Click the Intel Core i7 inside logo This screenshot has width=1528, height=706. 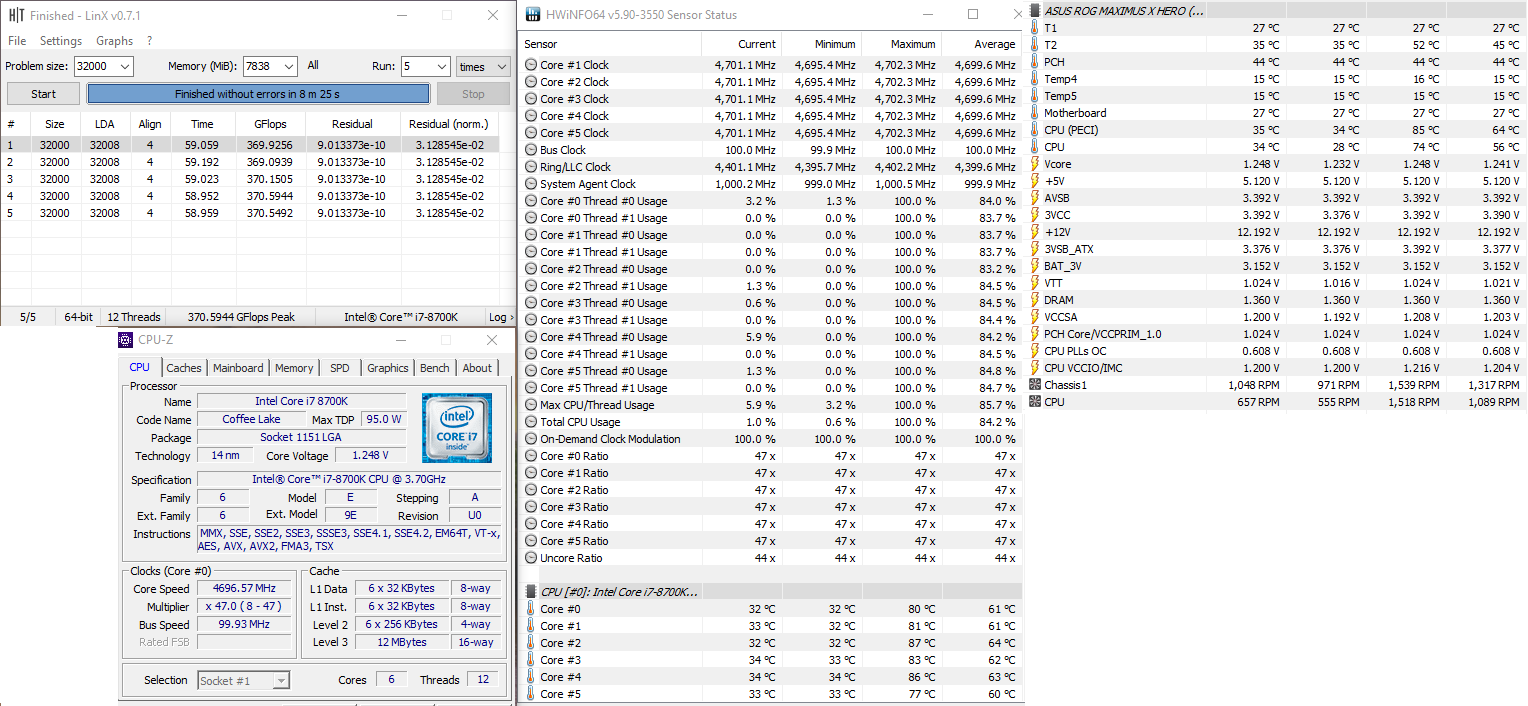point(457,428)
